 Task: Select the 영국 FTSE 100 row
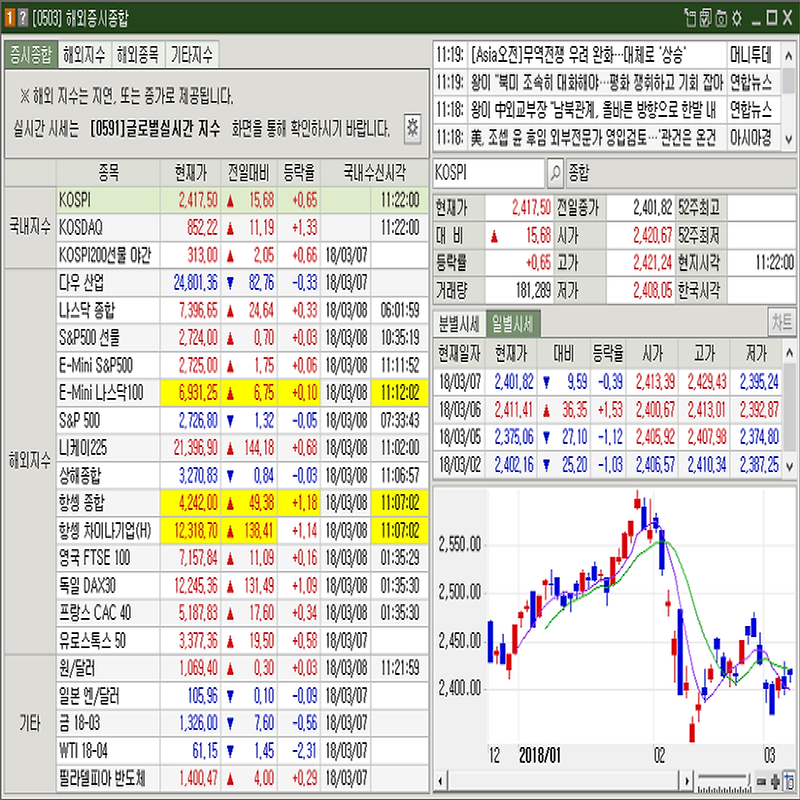pos(242,558)
